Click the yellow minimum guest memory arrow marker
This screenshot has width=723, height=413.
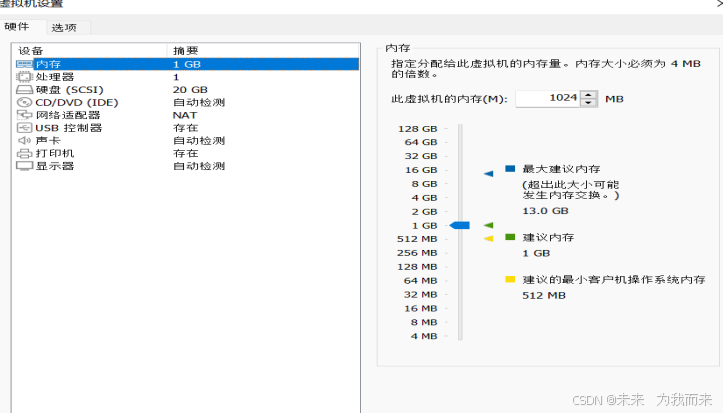[x=488, y=238]
